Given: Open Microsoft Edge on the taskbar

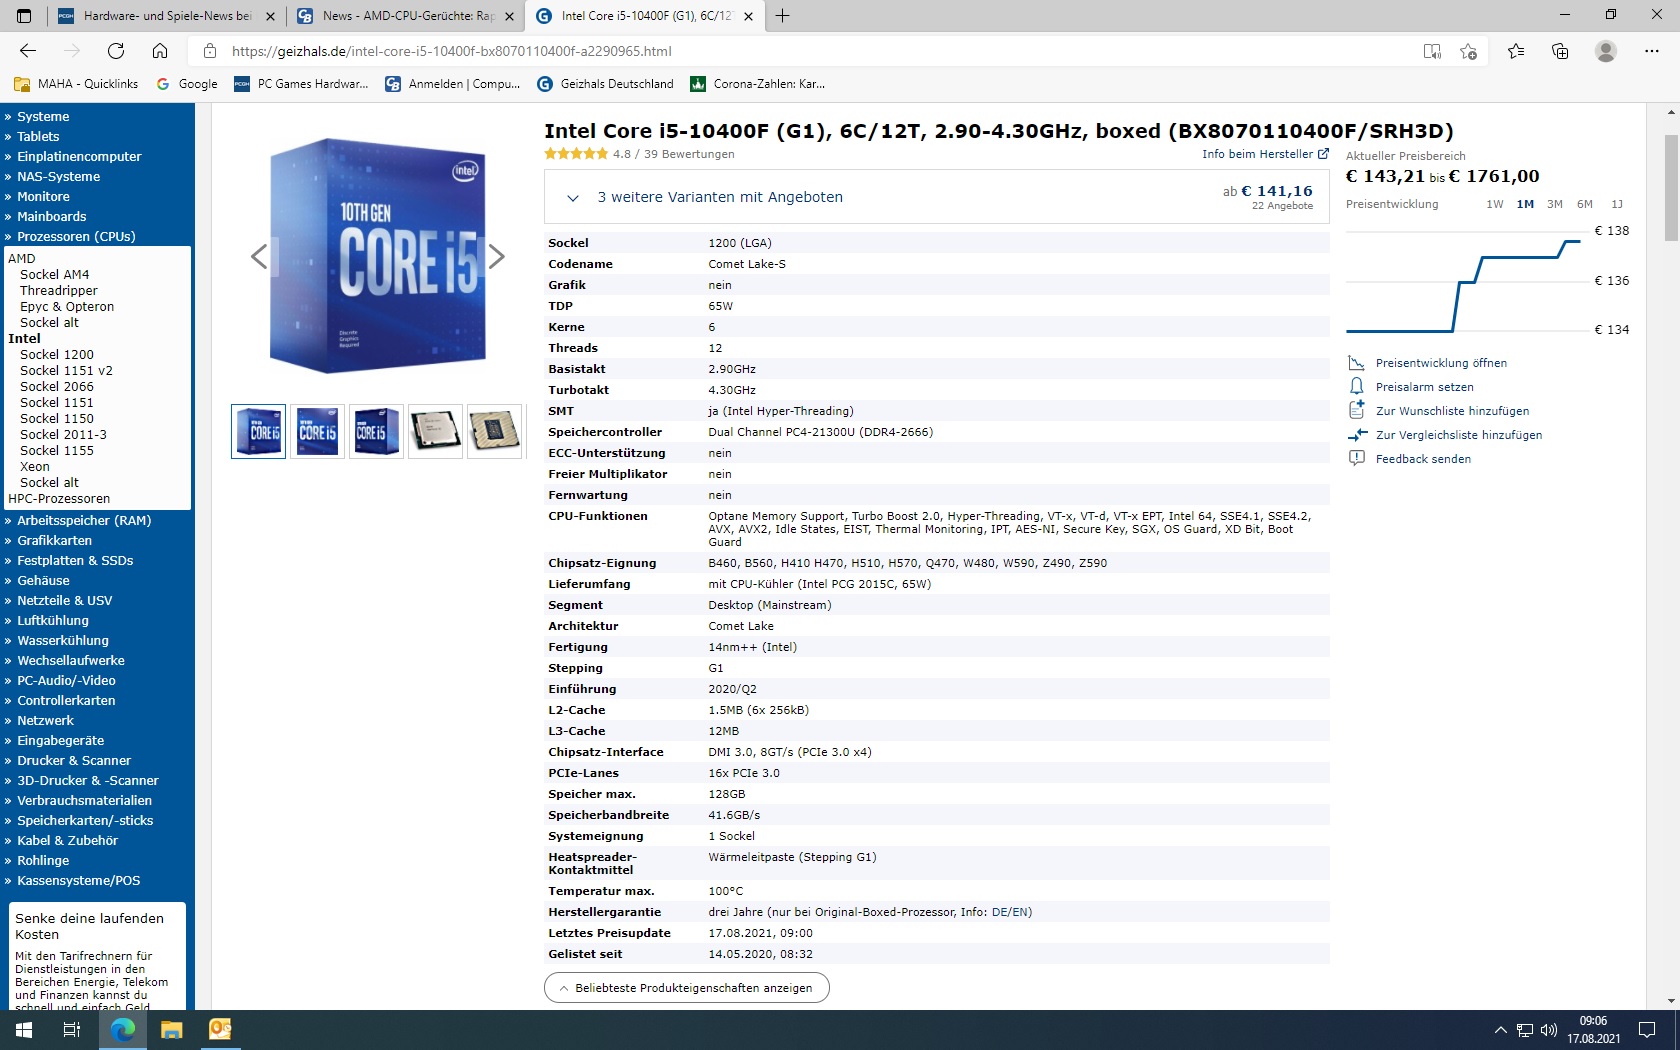Looking at the screenshot, I should 123,1030.
